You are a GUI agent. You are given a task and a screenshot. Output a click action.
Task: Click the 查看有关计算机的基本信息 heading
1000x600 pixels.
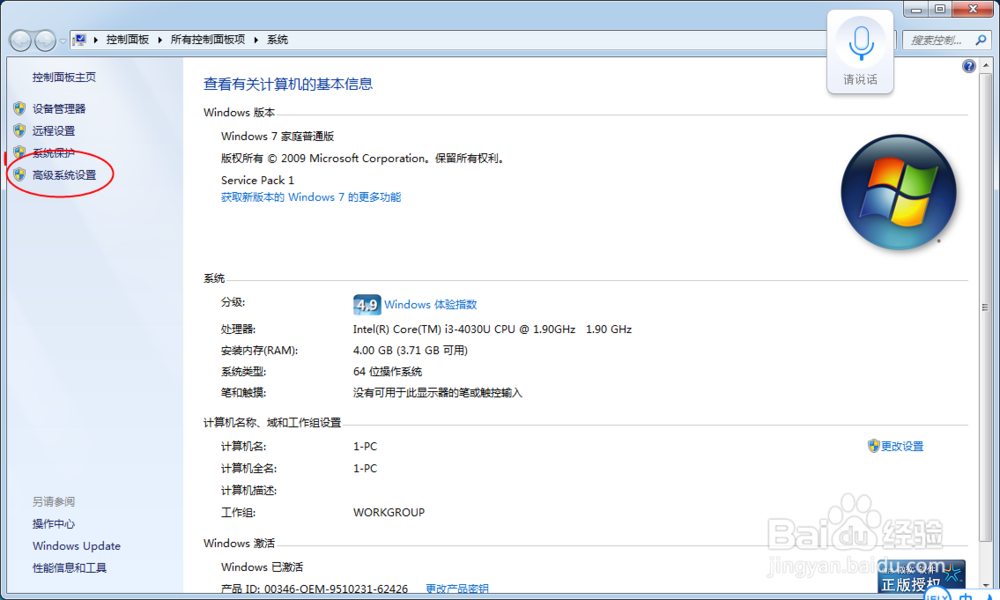(x=288, y=84)
